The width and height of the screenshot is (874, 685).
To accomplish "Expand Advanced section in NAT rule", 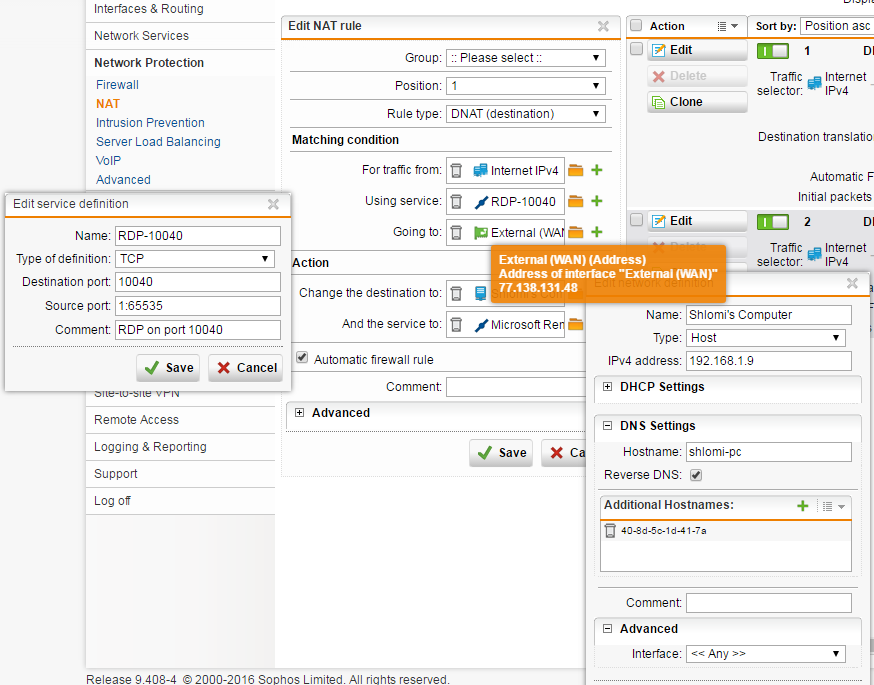I will (300, 413).
